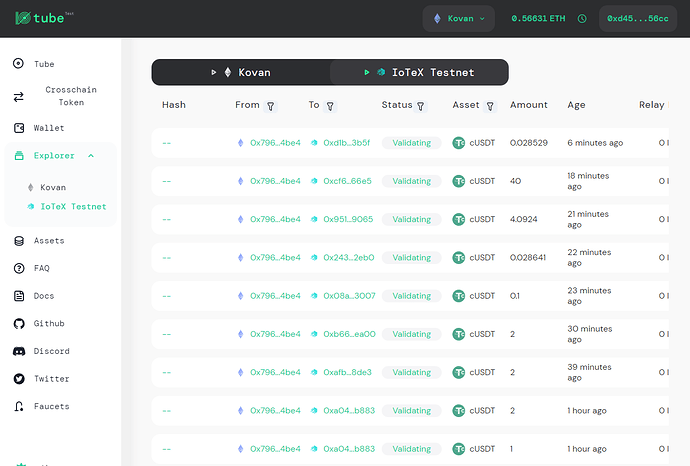Click the Ethereum icon beside Kovan under Explorer
The height and width of the screenshot is (466, 690).
[x=30, y=187]
